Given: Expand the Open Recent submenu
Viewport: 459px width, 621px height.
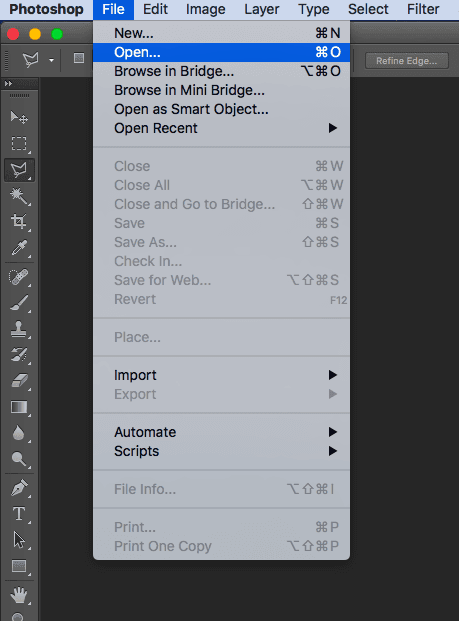Looking at the screenshot, I should tap(221, 128).
